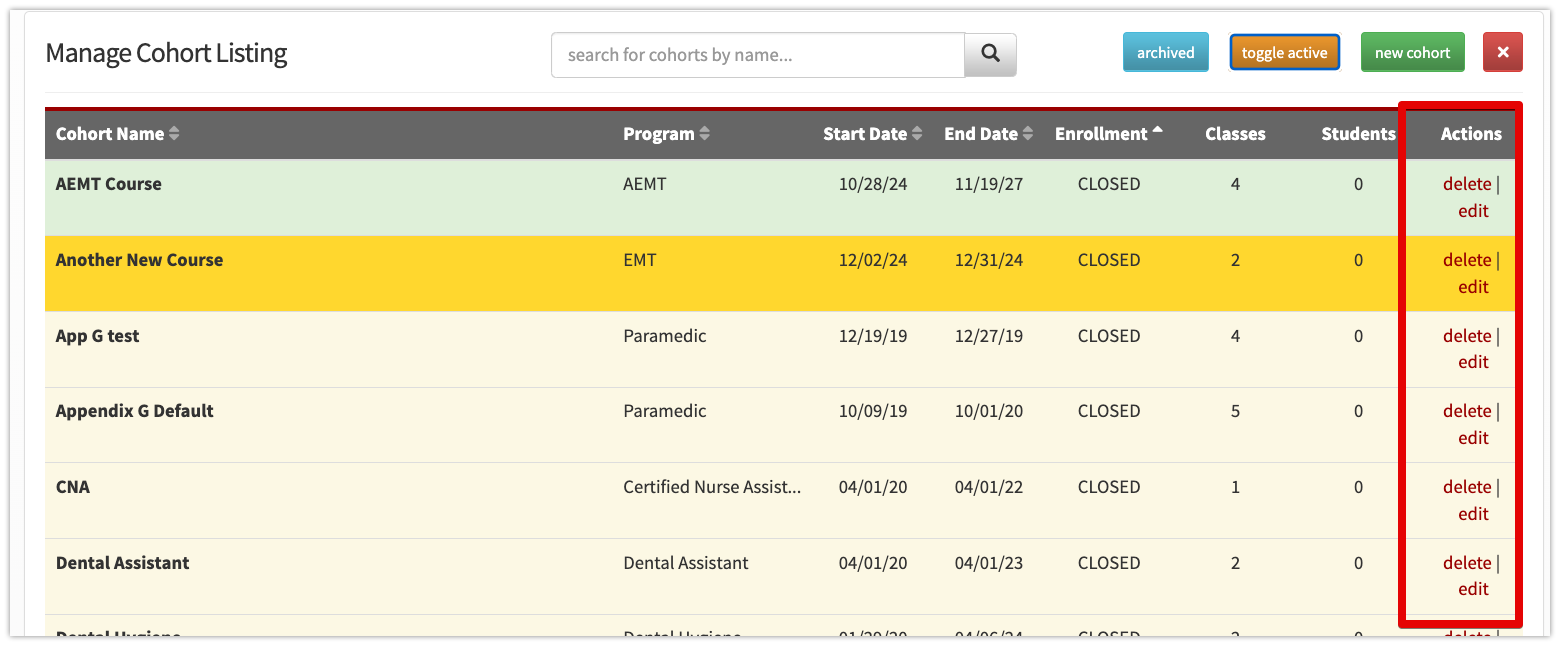Edit the AEMT Course cohort

(1473, 211)
